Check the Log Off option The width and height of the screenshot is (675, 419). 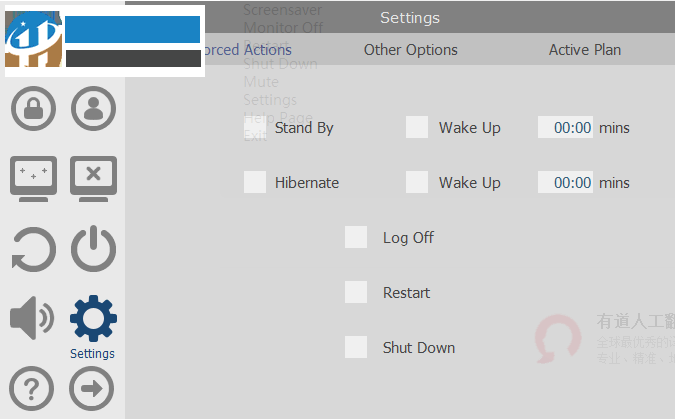point(356,238)
